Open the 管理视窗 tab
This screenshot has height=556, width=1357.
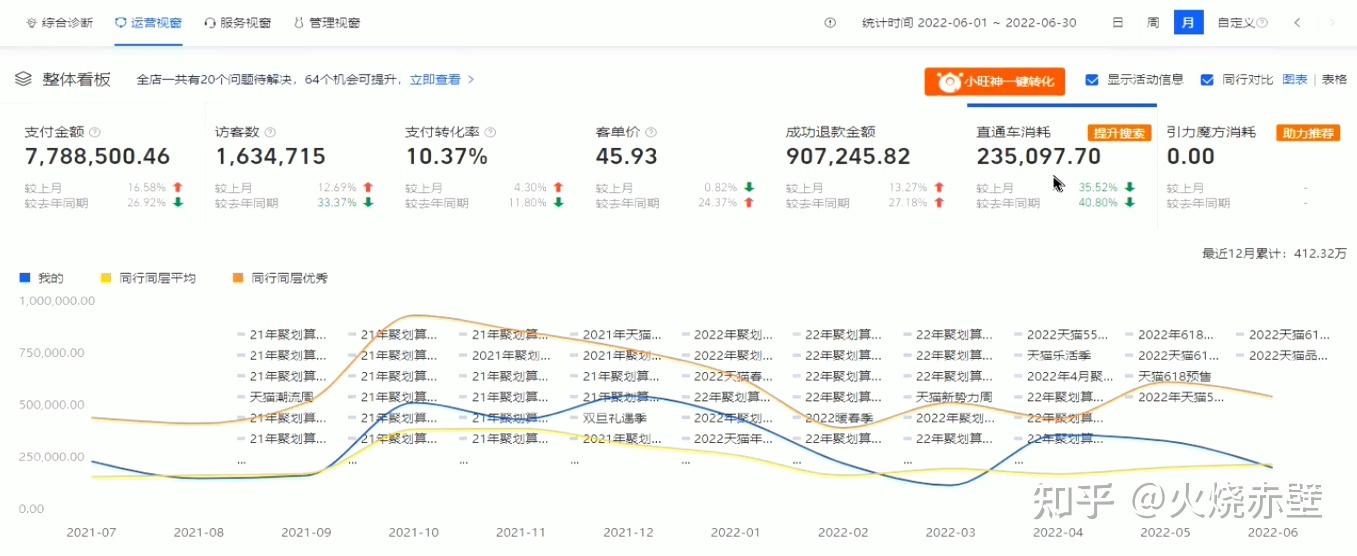[326, 22]
